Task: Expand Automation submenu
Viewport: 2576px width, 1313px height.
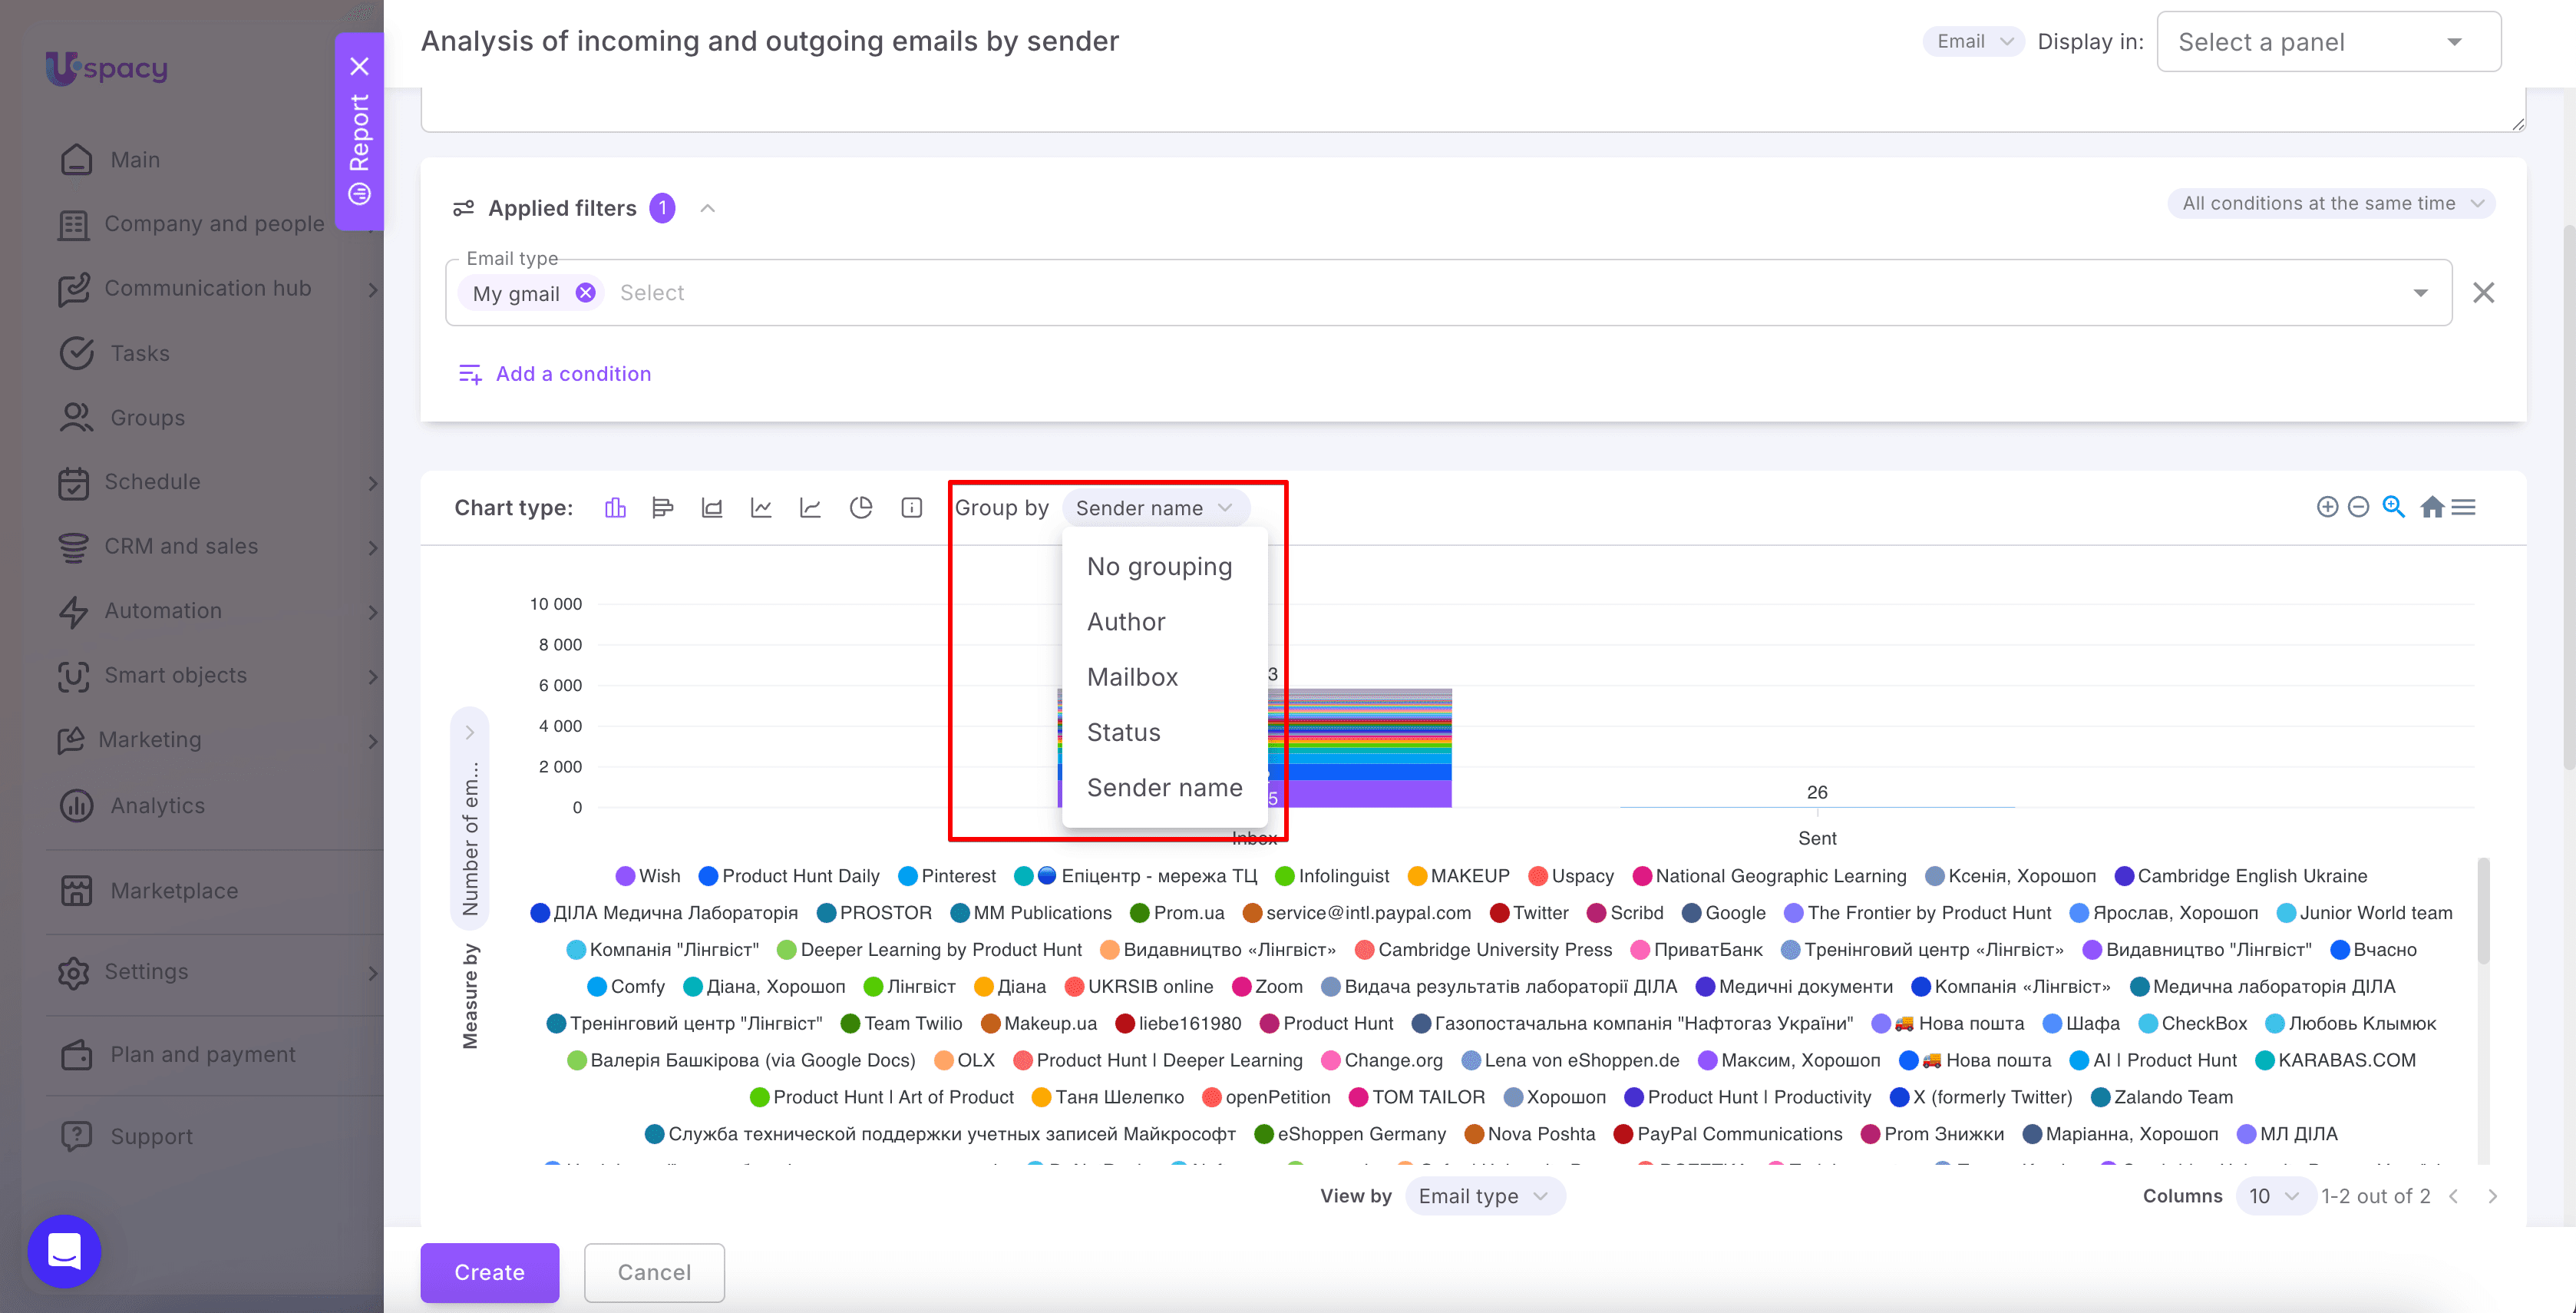Action: (372, 612)
